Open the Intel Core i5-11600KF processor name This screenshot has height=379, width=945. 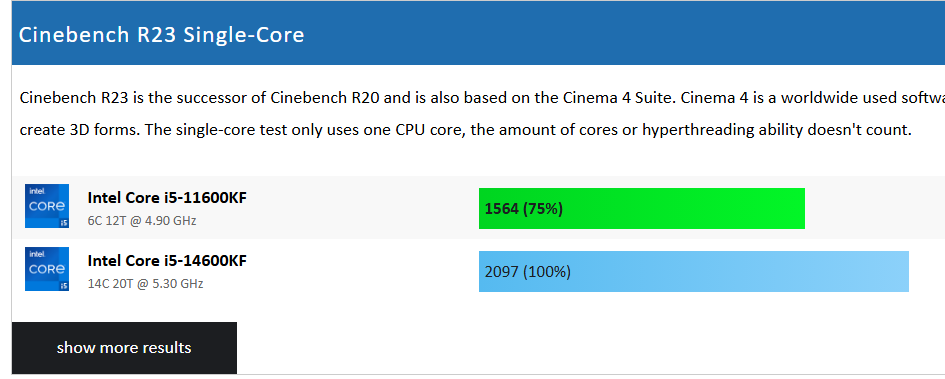167,198
